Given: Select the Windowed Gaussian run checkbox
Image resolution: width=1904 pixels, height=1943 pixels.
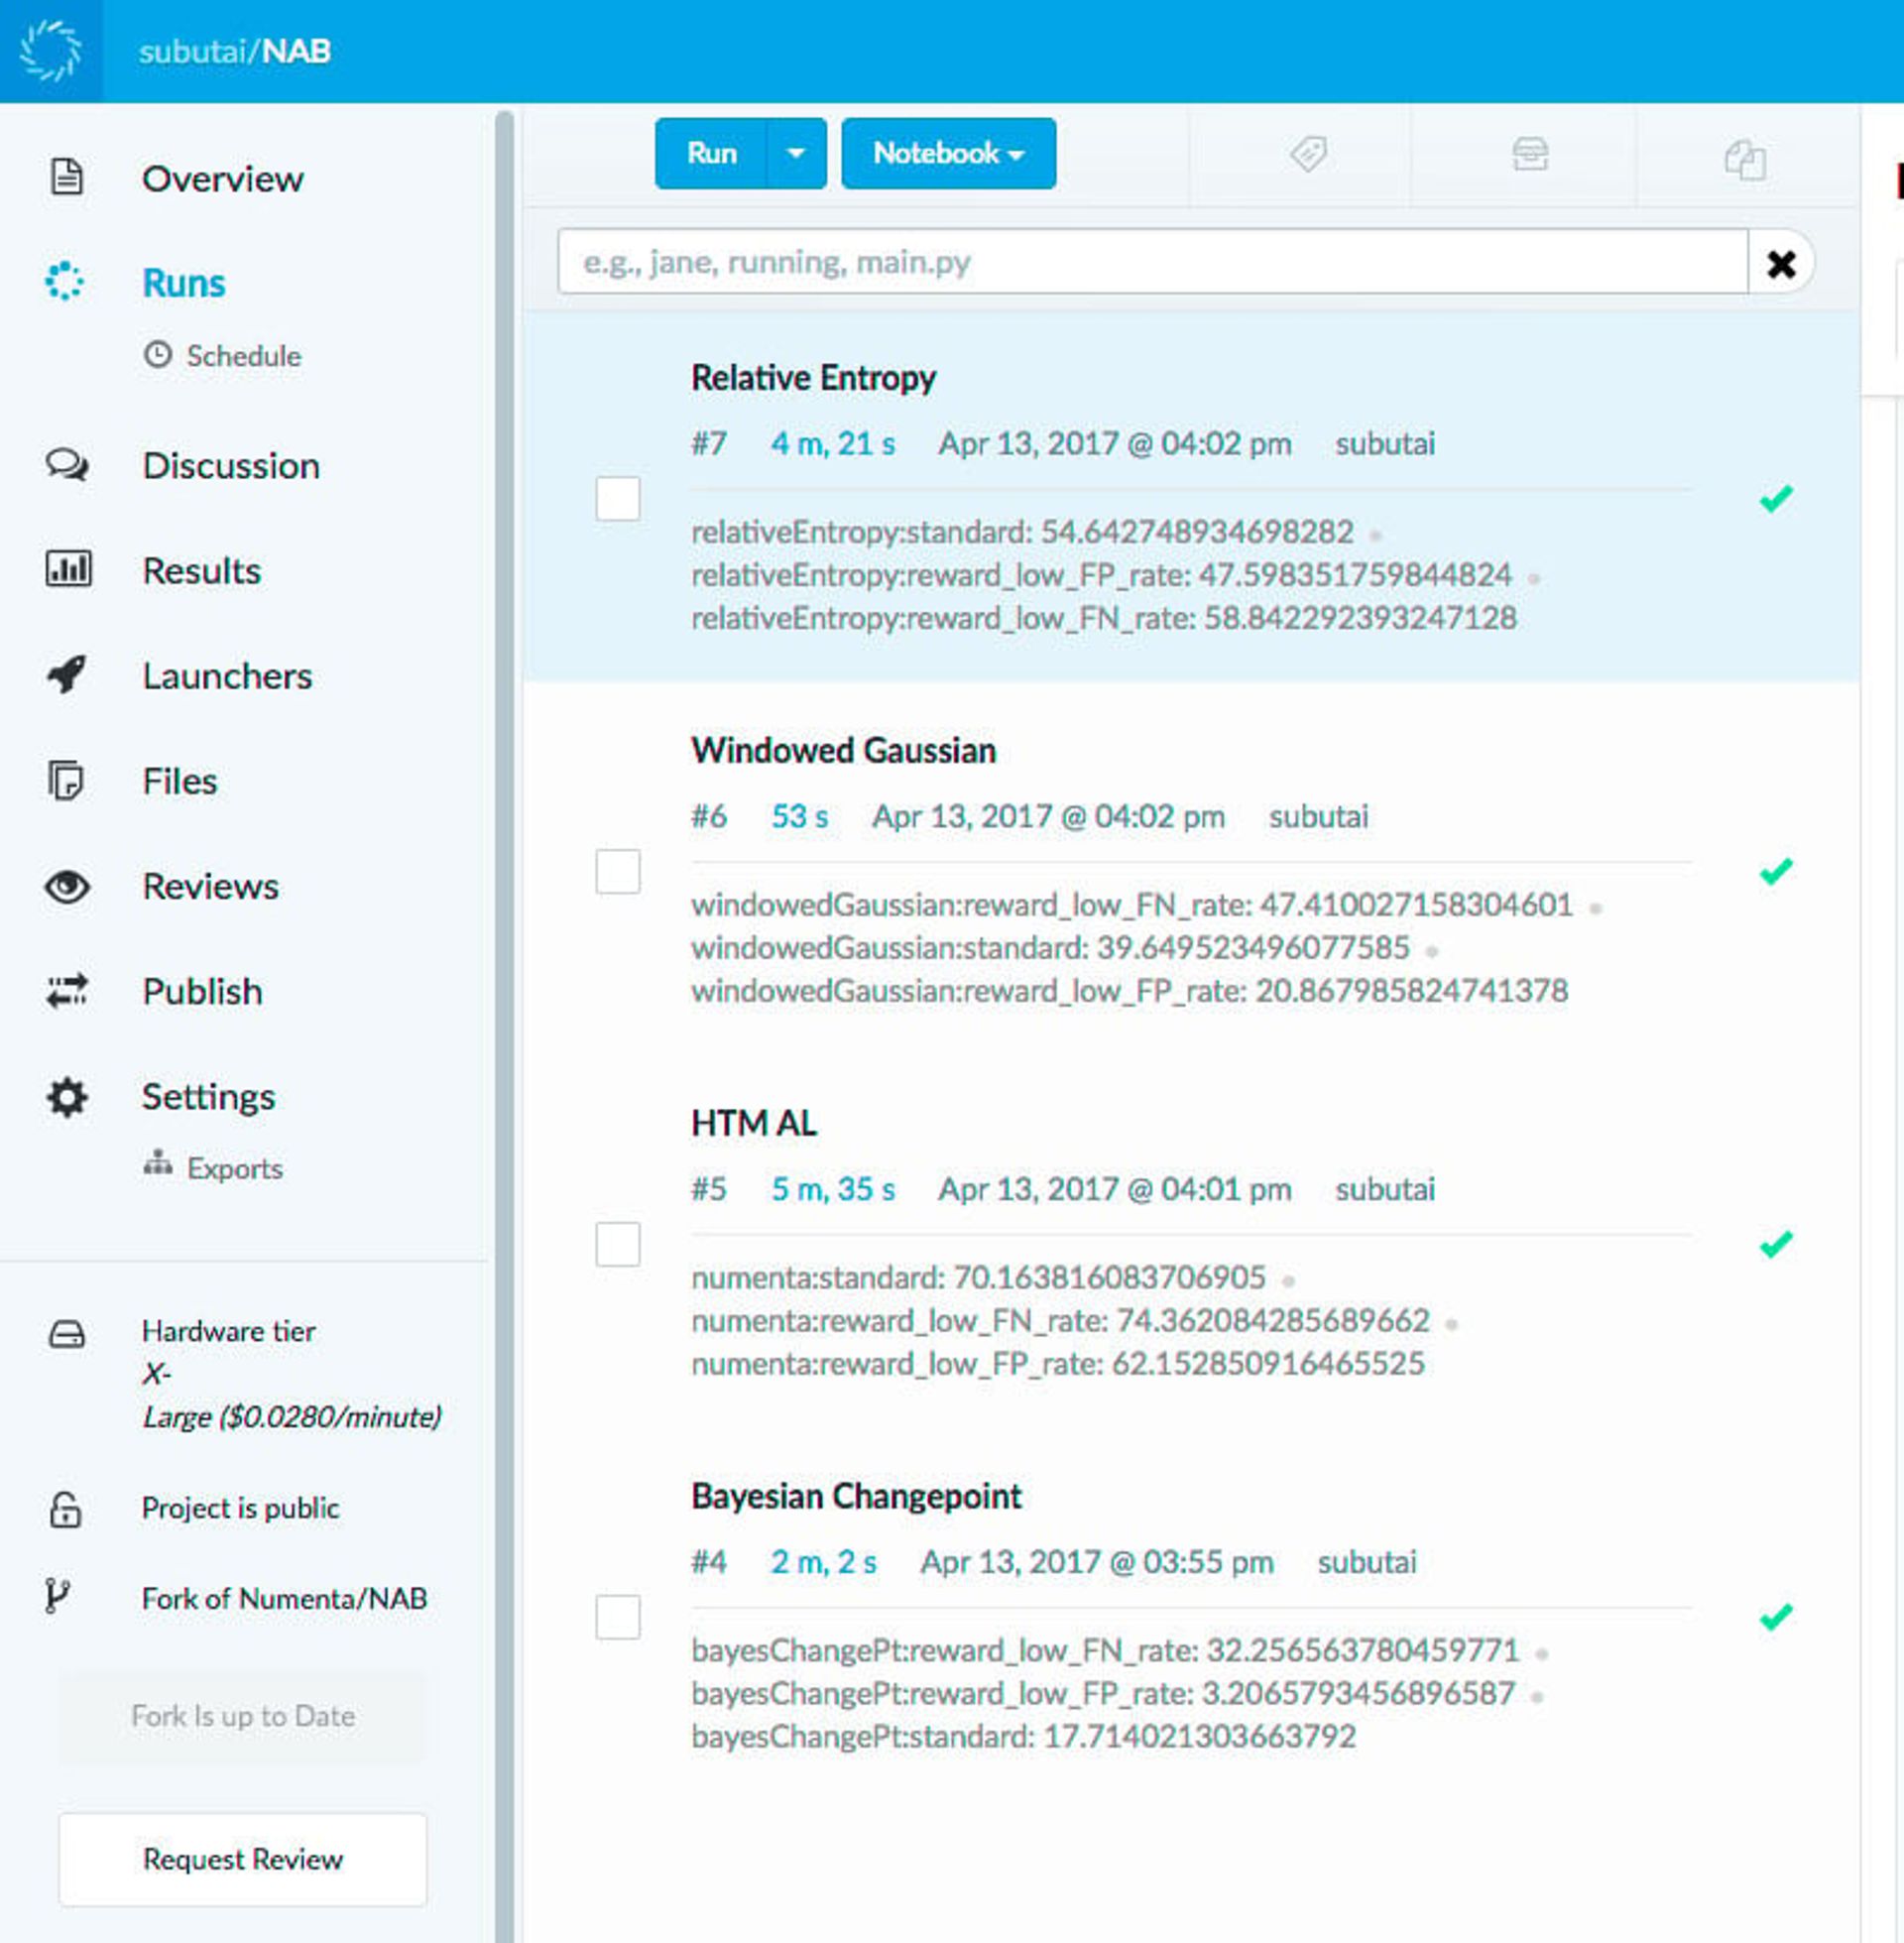Looking at the screenshot, I should [x=617, y=871].
